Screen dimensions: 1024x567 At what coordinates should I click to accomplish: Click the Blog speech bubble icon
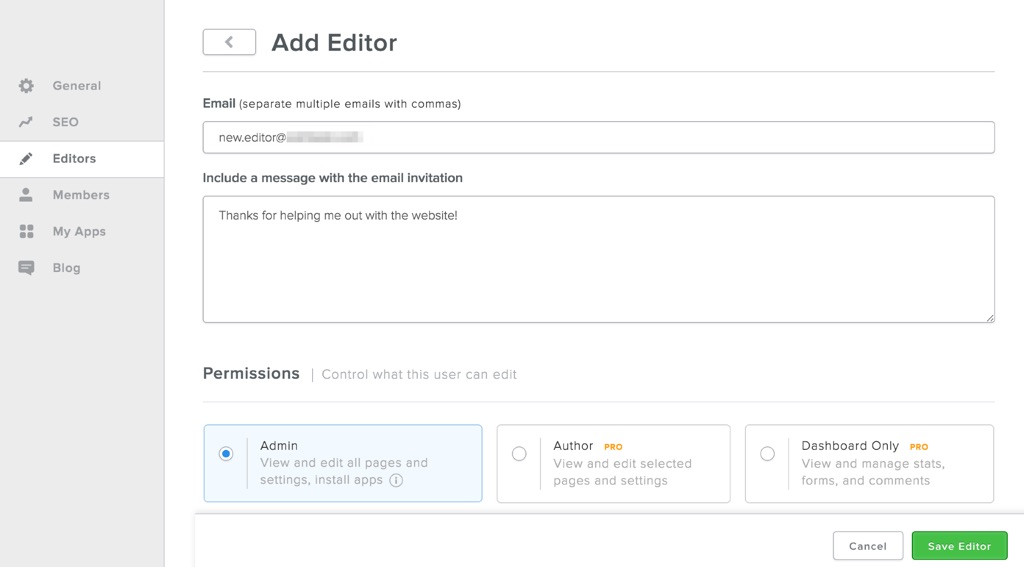click(x=27, y=268)
